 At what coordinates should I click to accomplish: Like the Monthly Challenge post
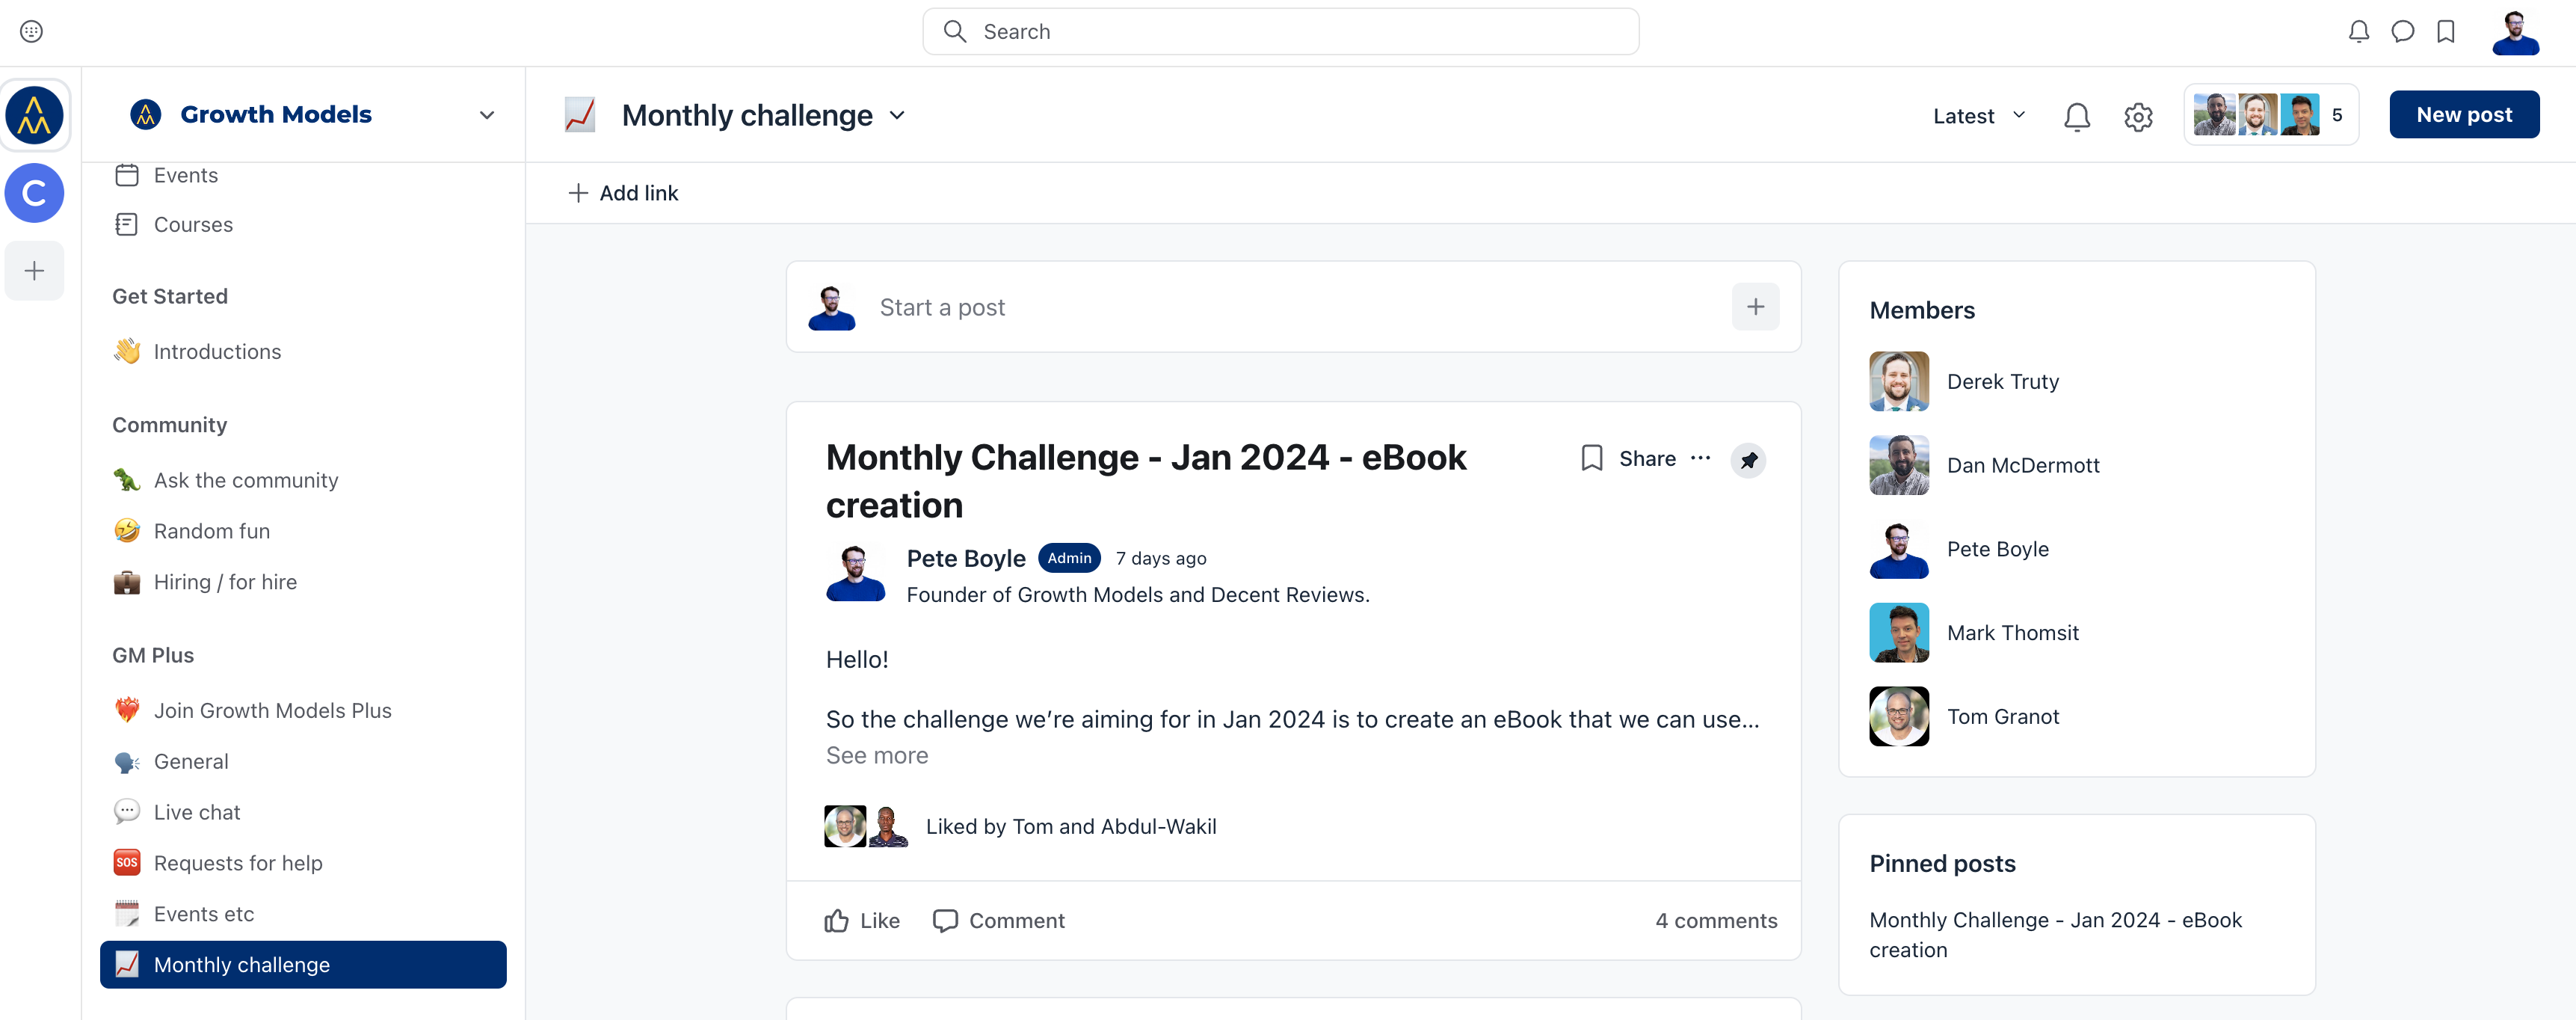pos(862,921)
